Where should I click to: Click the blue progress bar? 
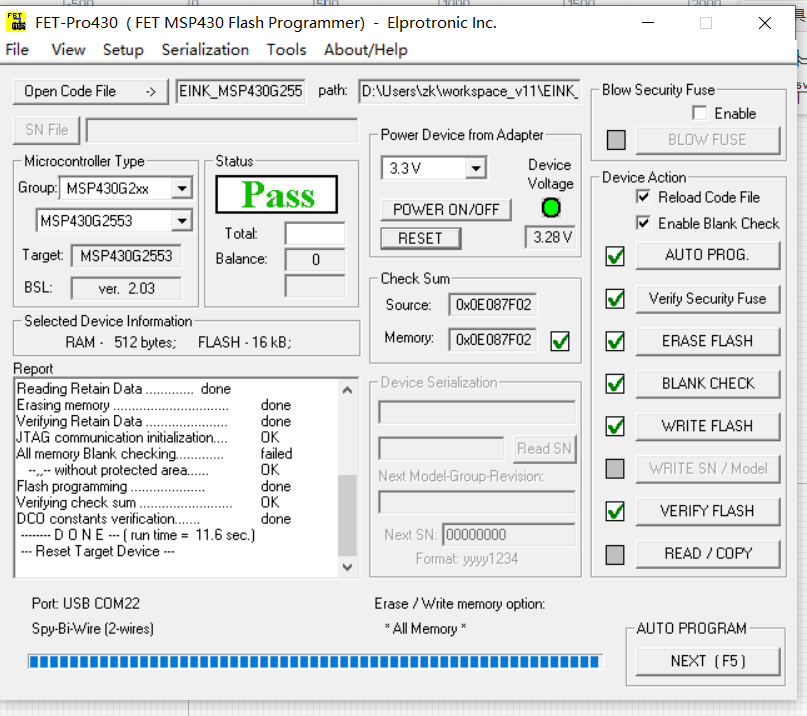click(x=315, y=661)
